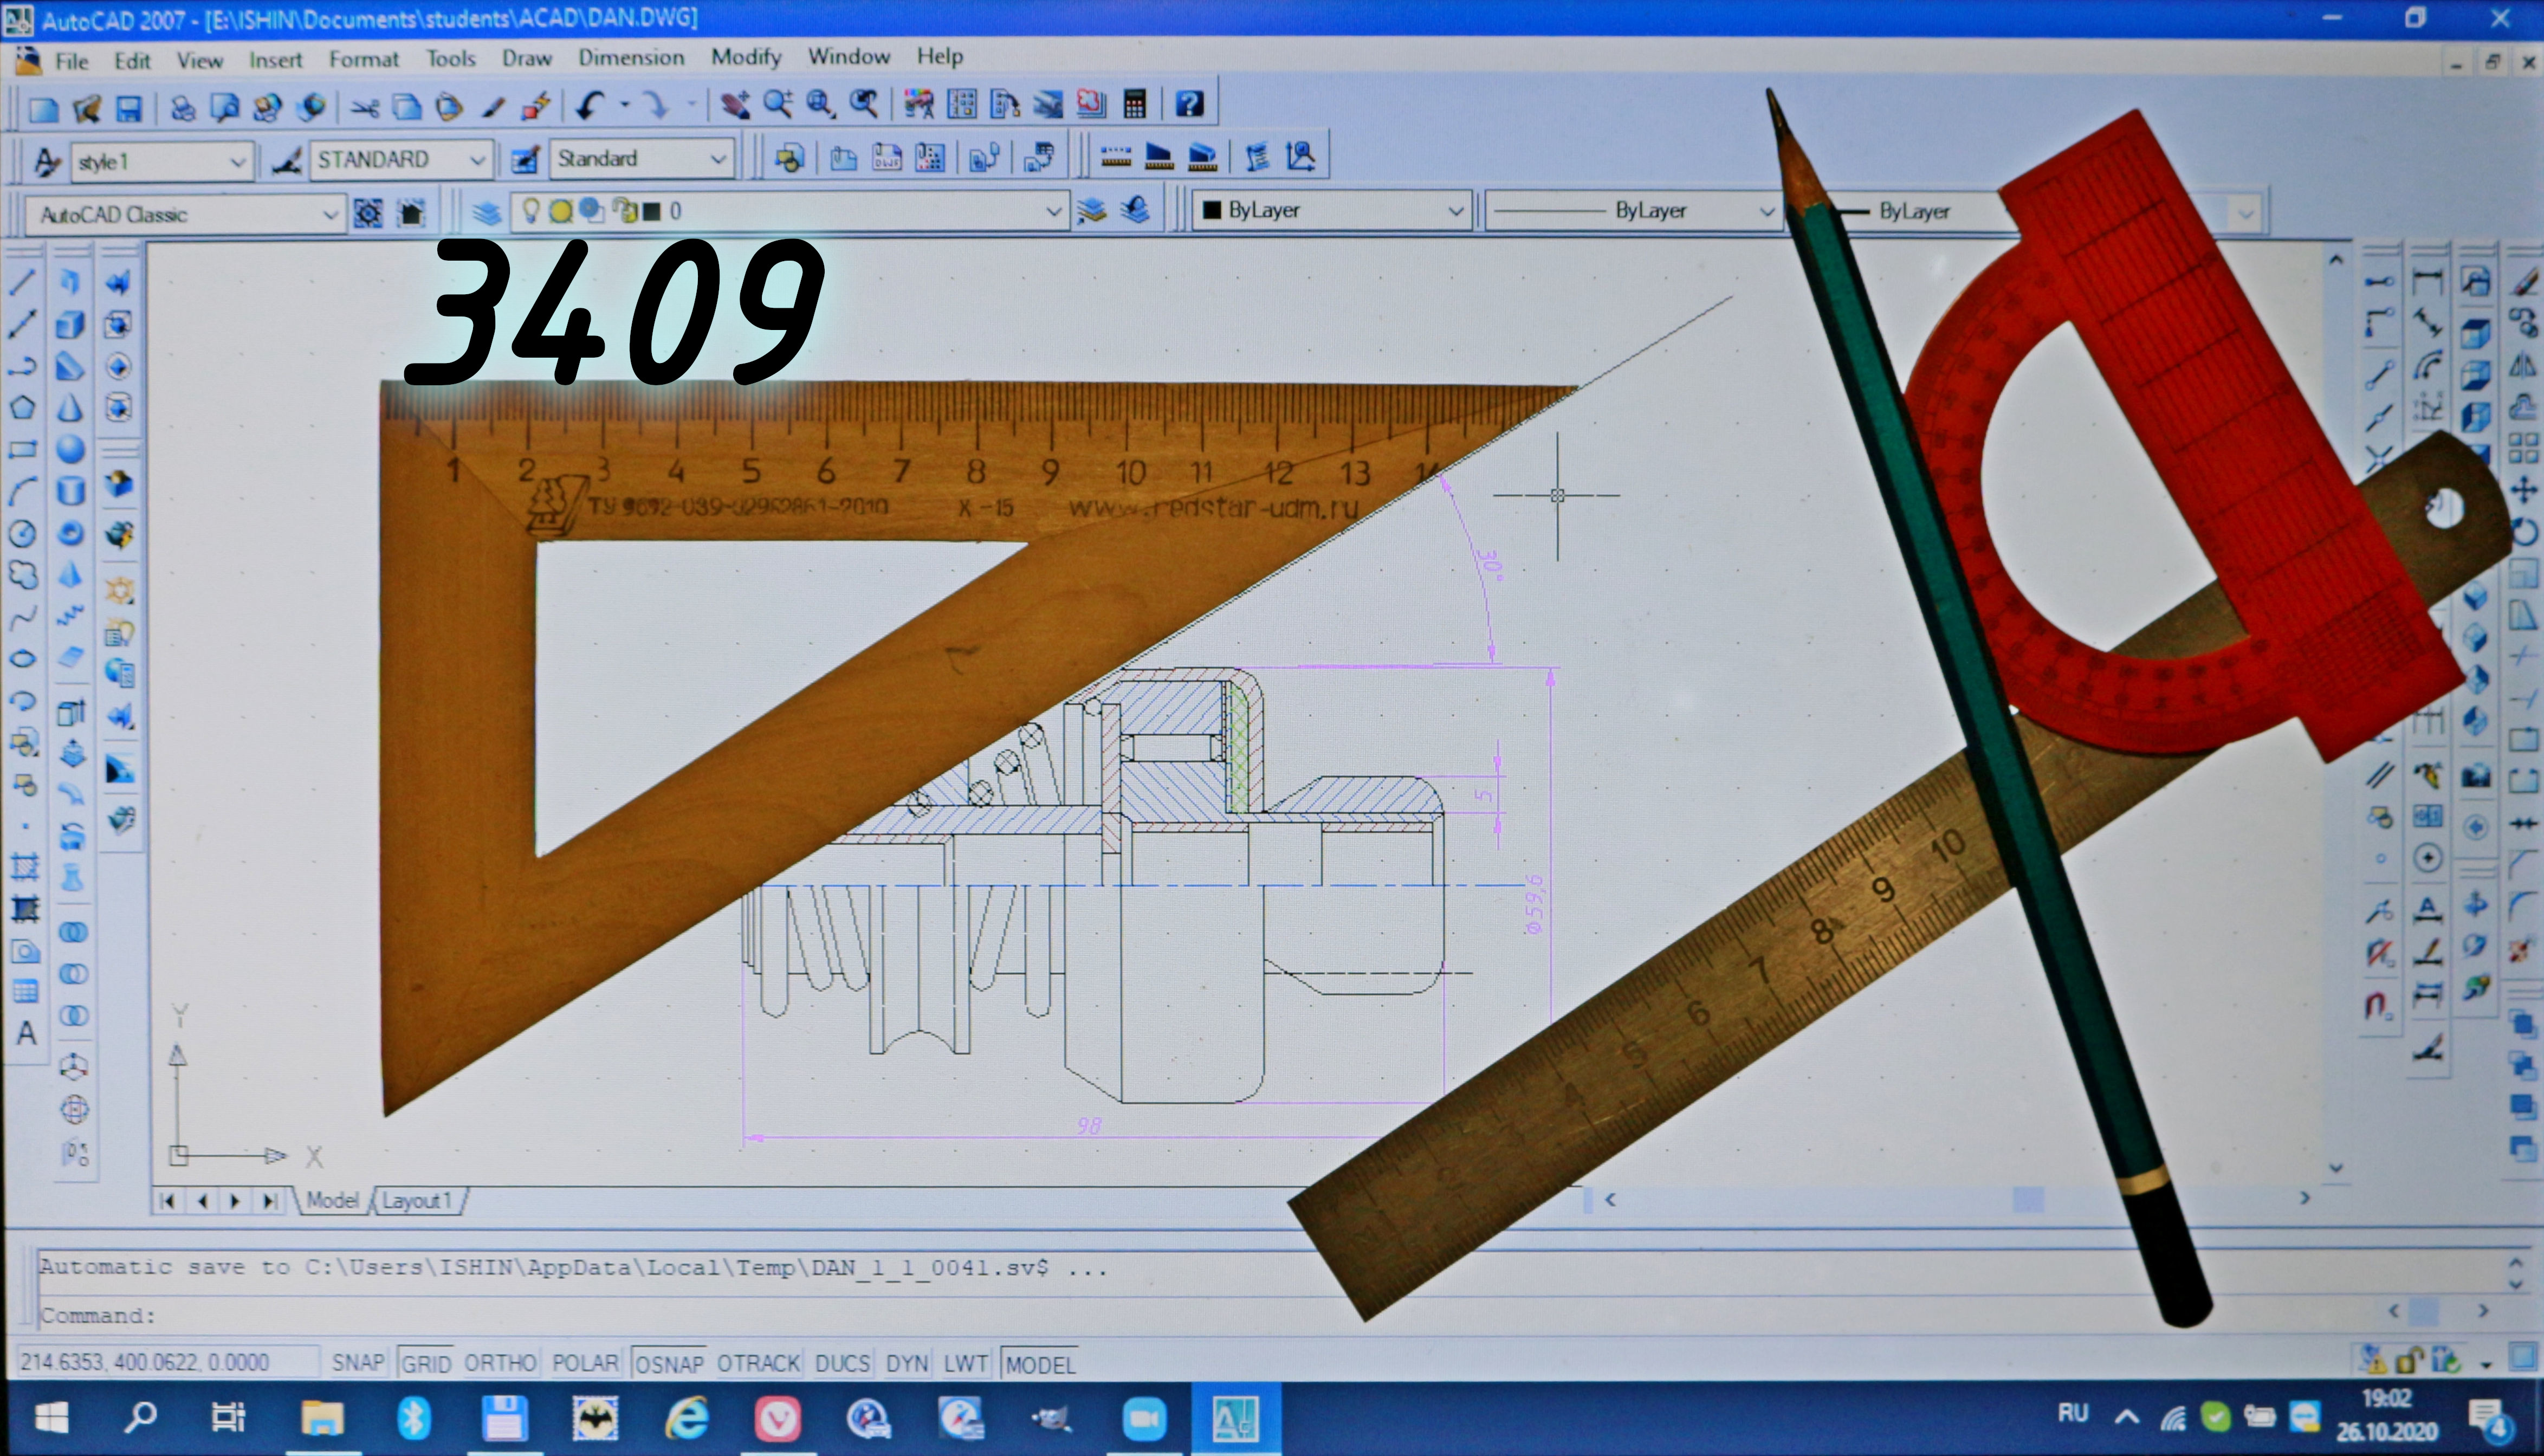The image size is (2544, 1456).
Task: Open the Dimension menu
Action: (631, 58)
